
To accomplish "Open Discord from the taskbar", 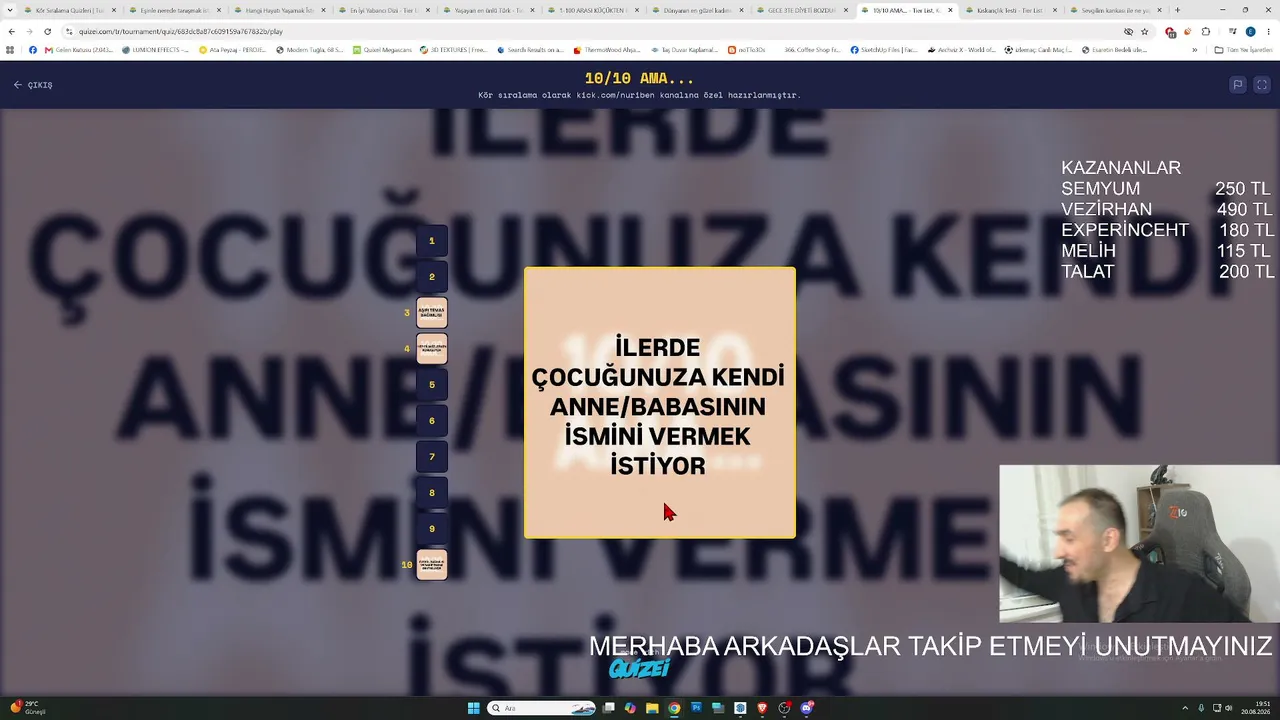I will tap(806, 708).
